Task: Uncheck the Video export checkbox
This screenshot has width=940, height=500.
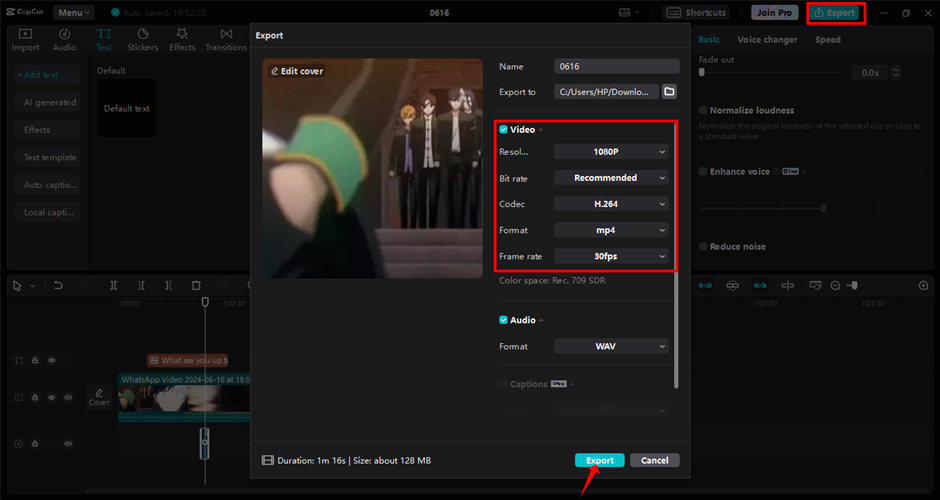Action: pos(504,129)
